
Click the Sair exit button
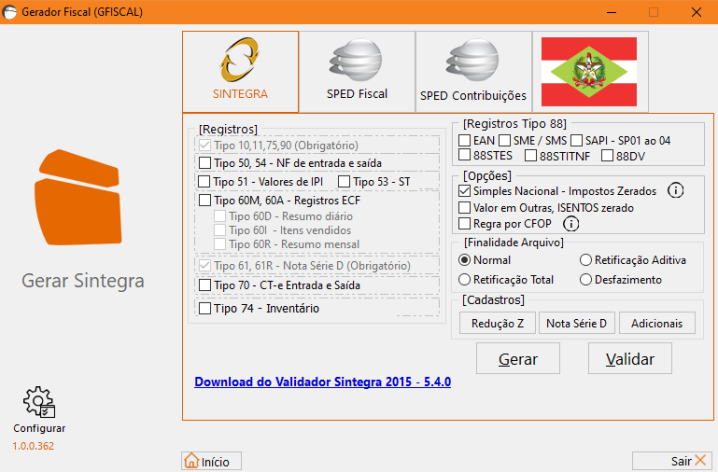click(672, 461)
